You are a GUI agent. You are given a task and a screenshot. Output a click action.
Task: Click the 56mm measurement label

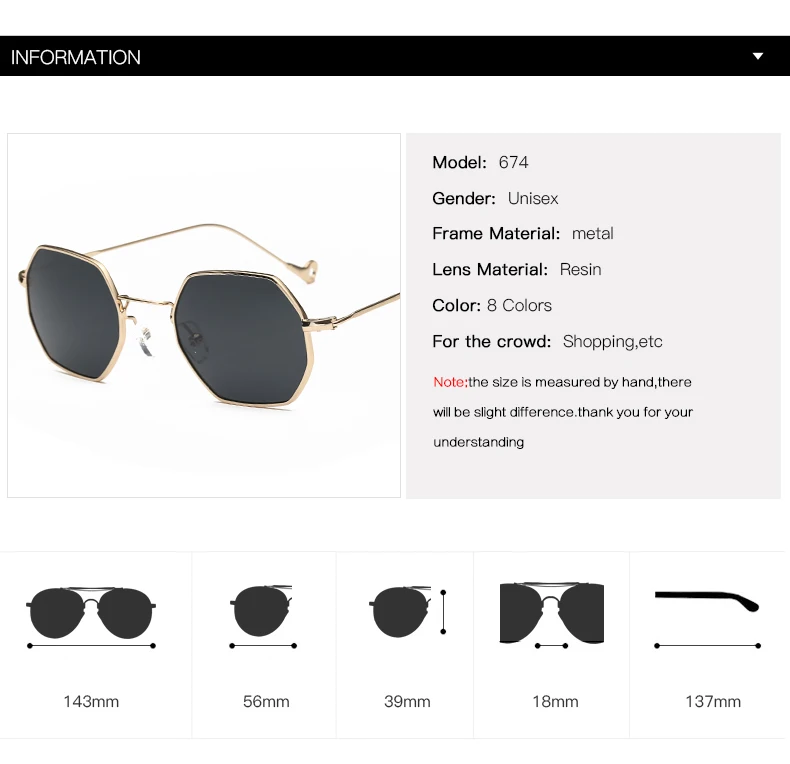[266, 702]
